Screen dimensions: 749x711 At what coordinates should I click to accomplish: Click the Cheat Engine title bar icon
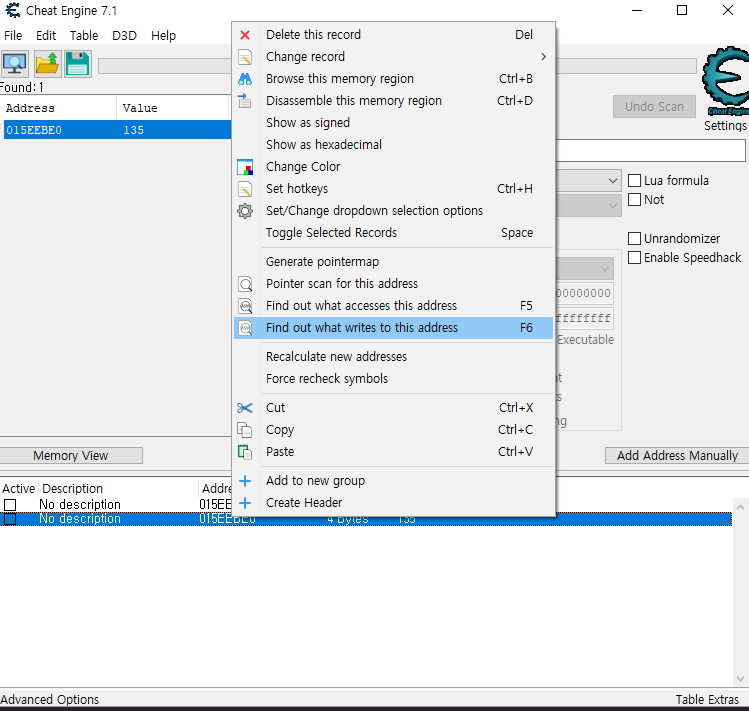click(12, 10)
